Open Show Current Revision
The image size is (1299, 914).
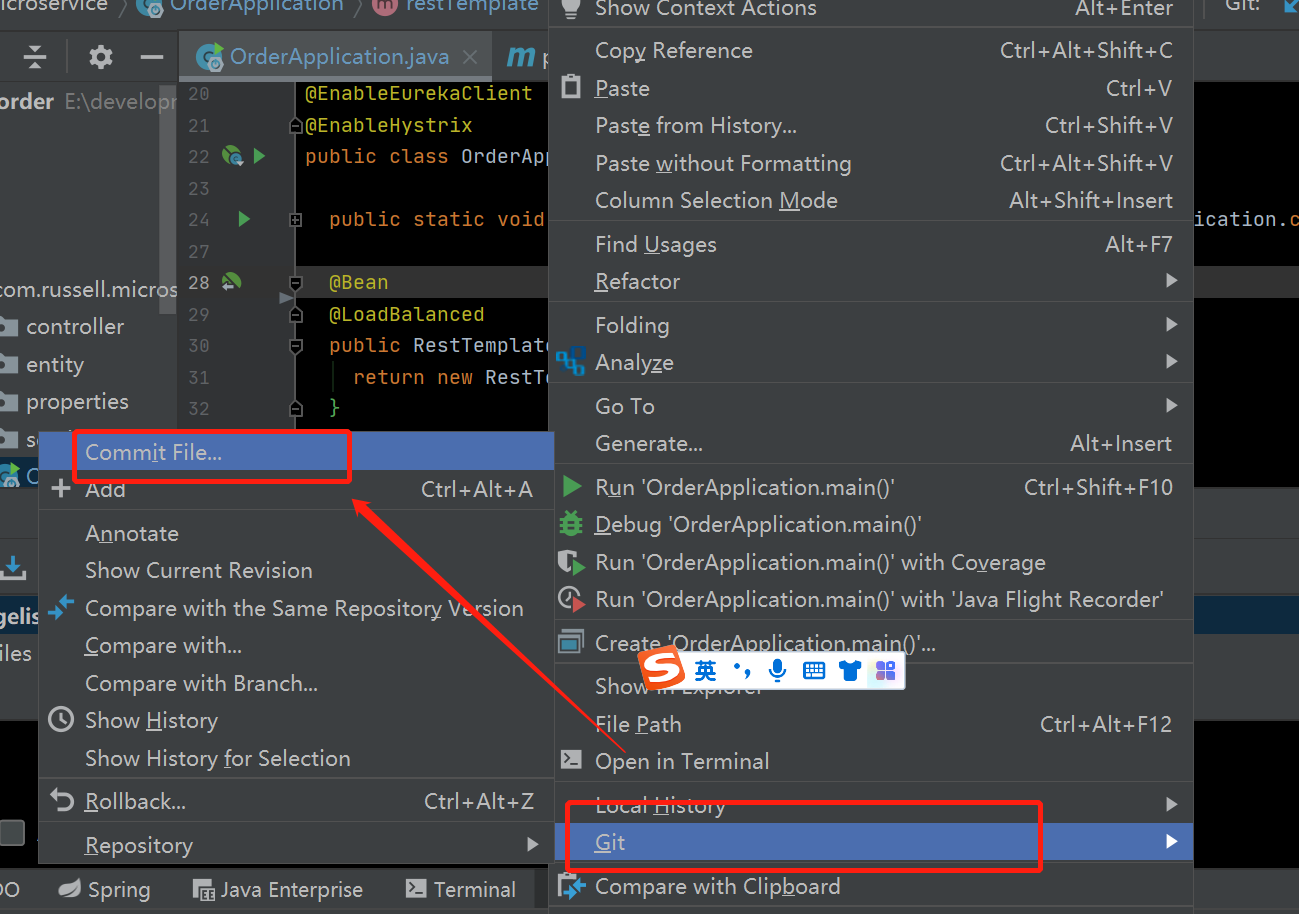tap(296, 570)
